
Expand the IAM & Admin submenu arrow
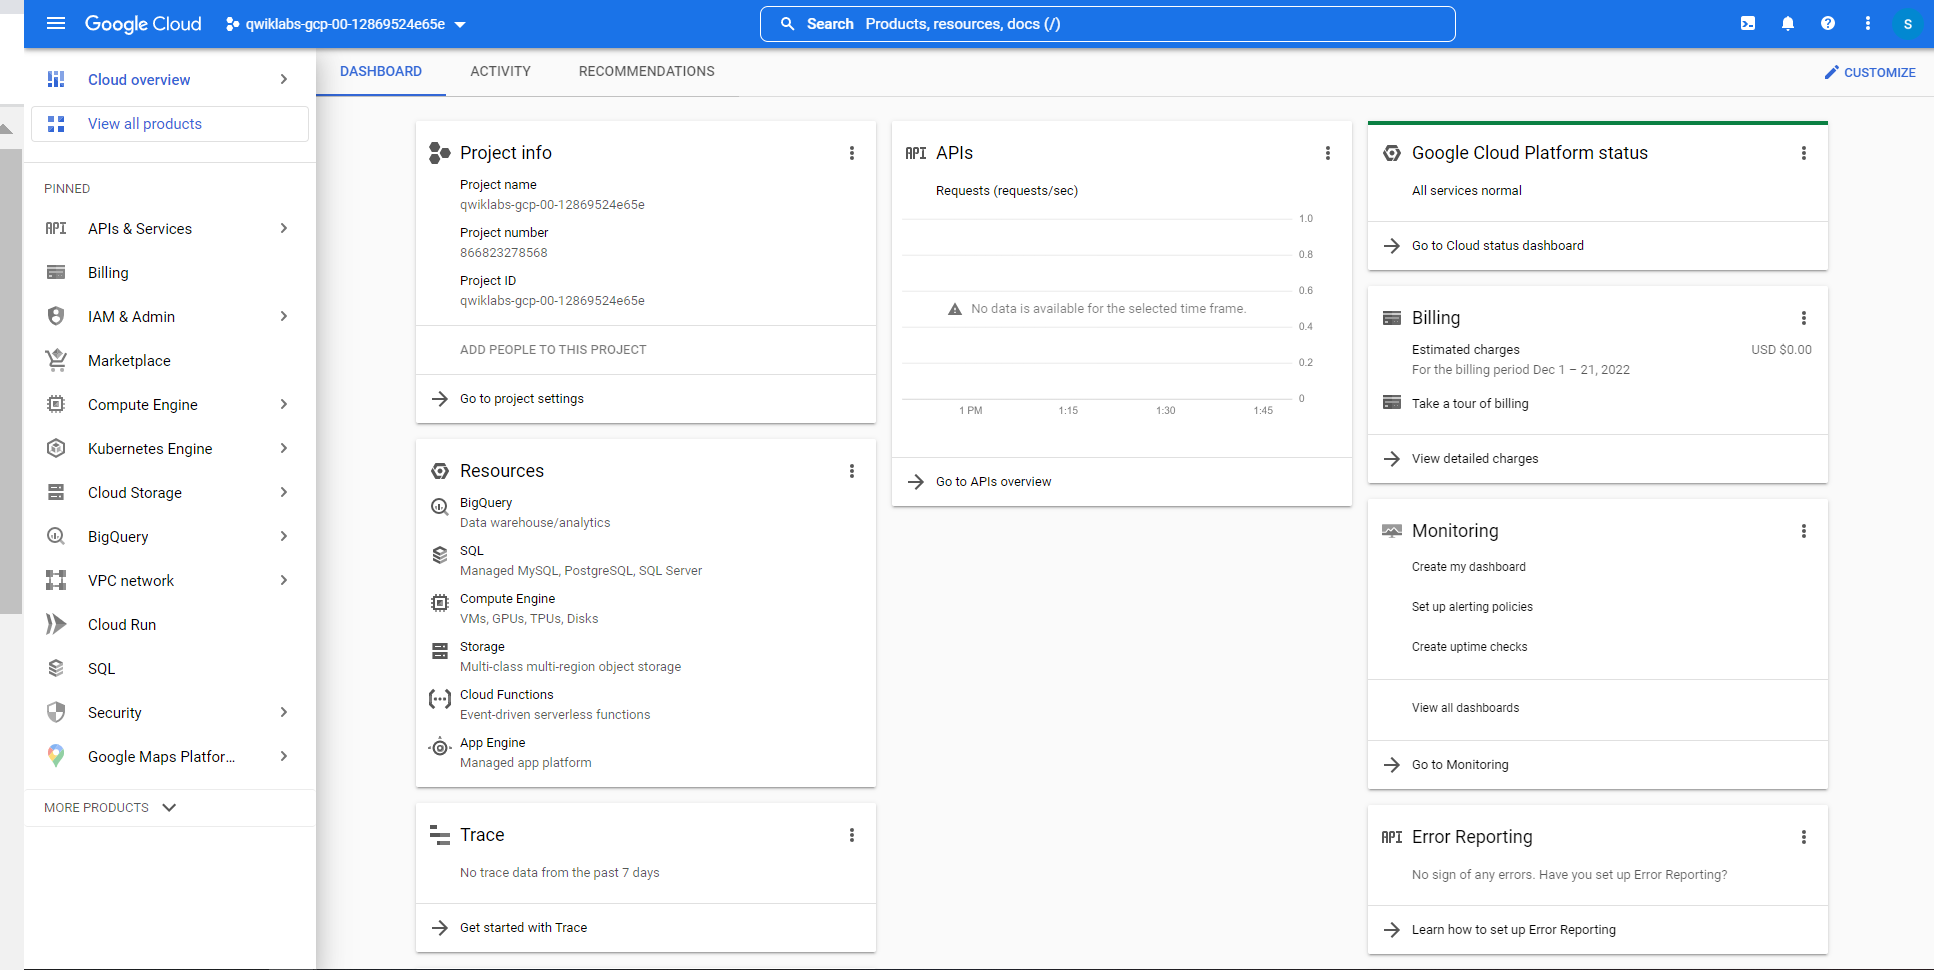(x=284, y=316)
